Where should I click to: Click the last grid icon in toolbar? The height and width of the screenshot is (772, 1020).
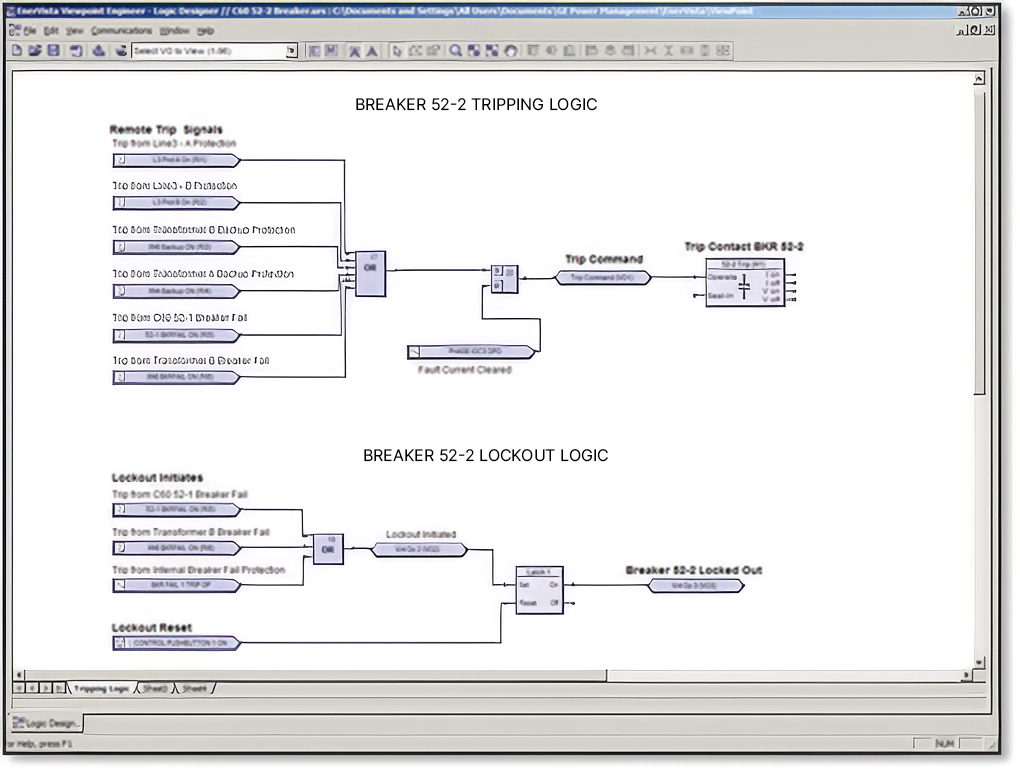[x=723, y=51]
